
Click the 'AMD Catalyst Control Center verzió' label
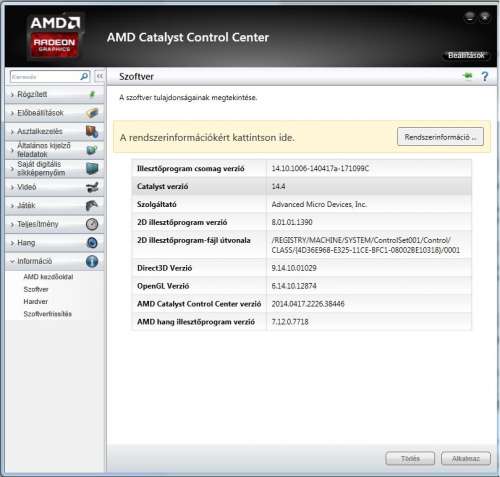(x=199, y=304)
